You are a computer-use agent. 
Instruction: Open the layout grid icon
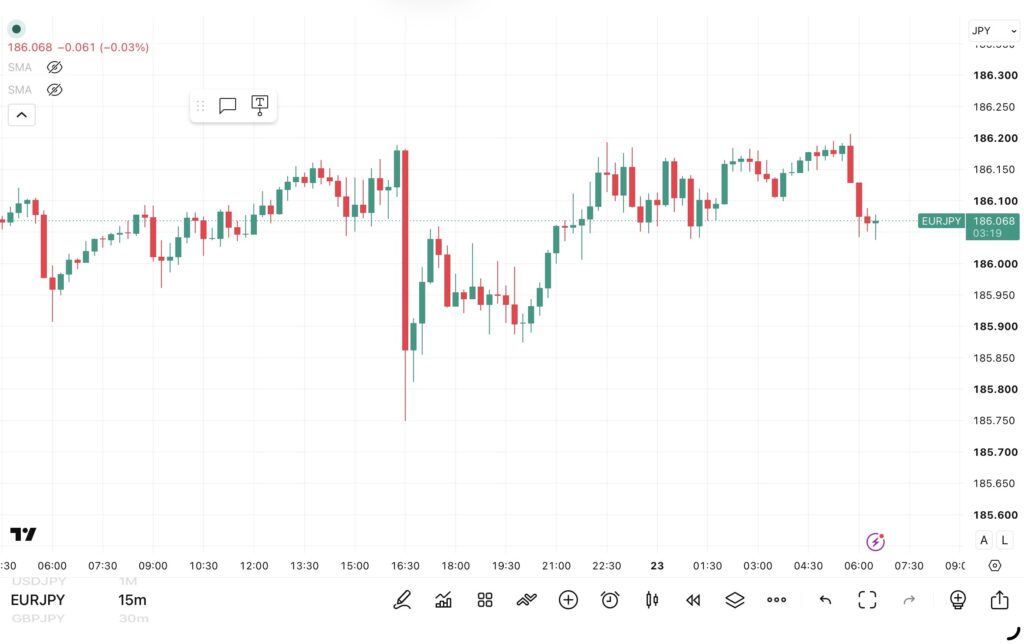(x=485, y=600)
